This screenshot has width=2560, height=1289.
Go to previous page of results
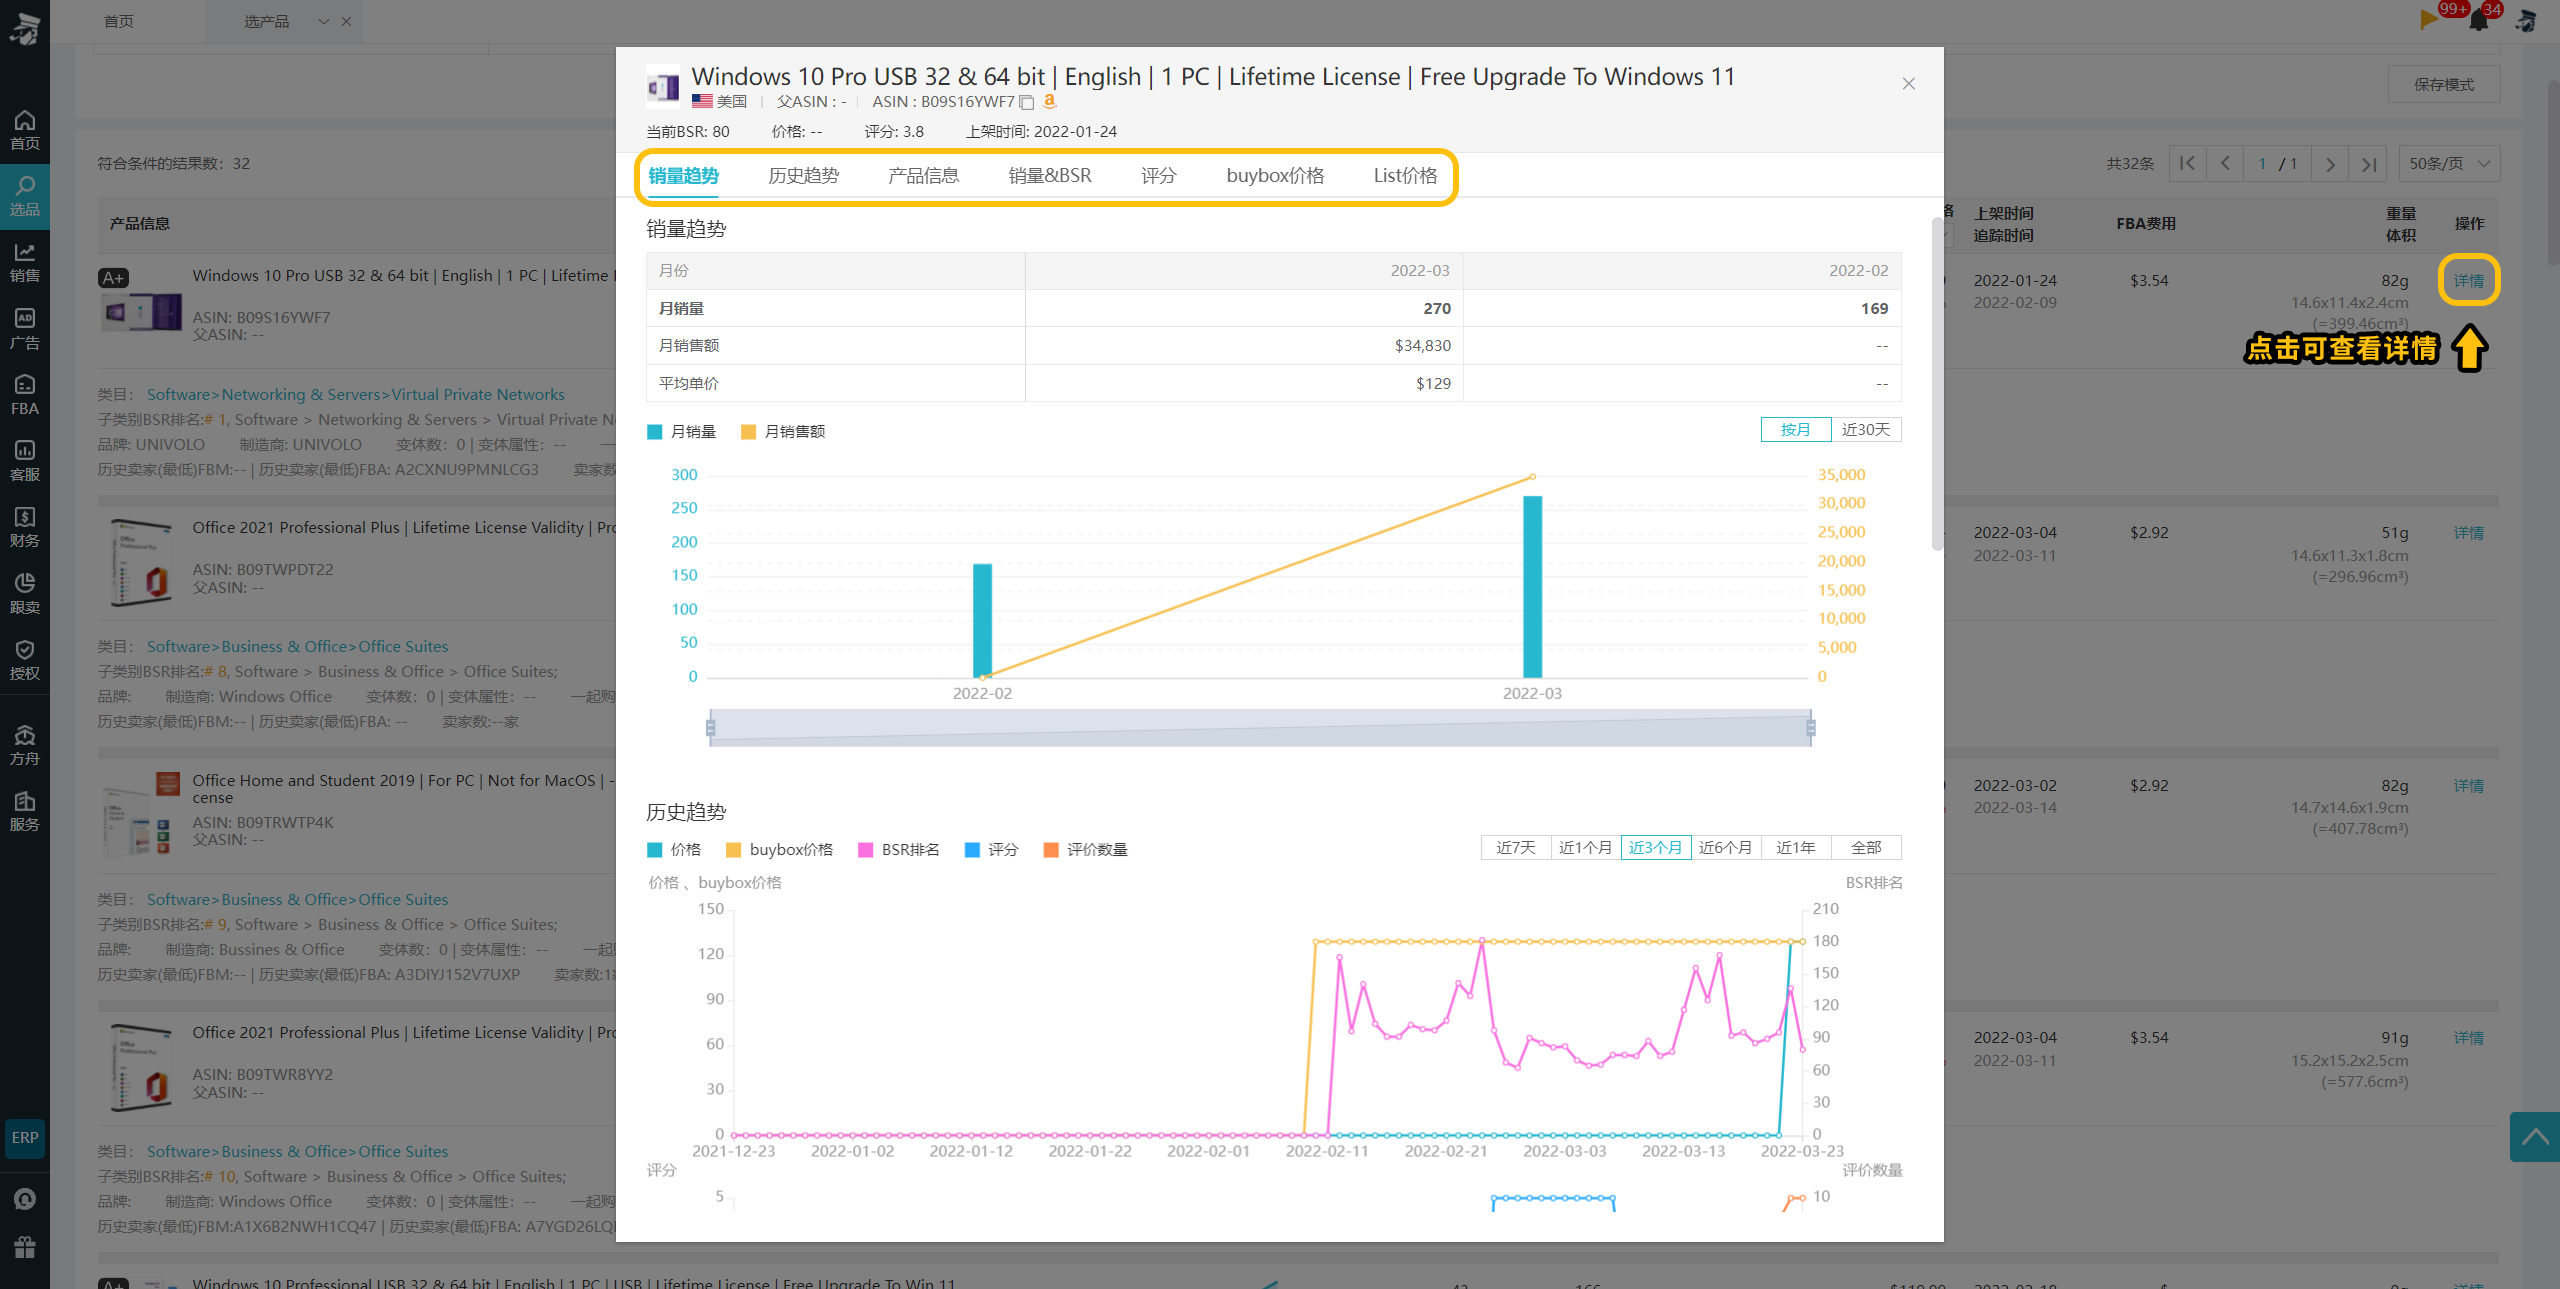coord(2225,163)
